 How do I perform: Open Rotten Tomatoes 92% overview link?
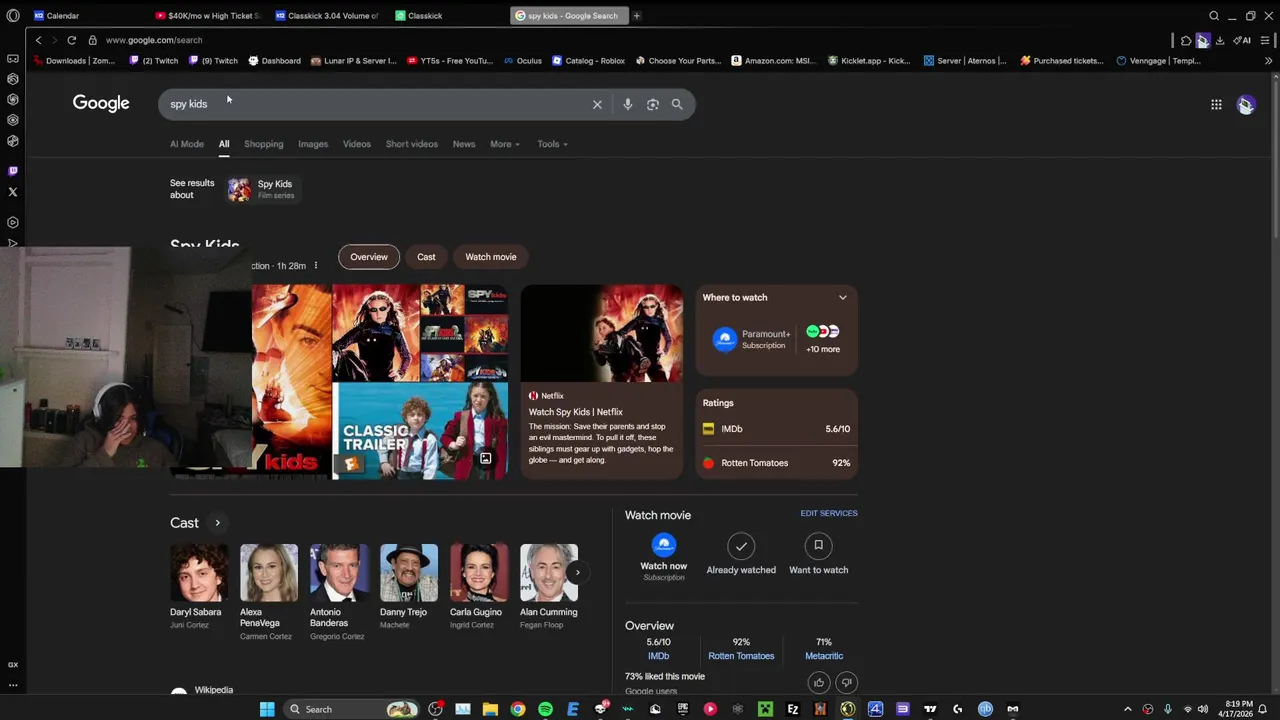(x=741, y=649)
